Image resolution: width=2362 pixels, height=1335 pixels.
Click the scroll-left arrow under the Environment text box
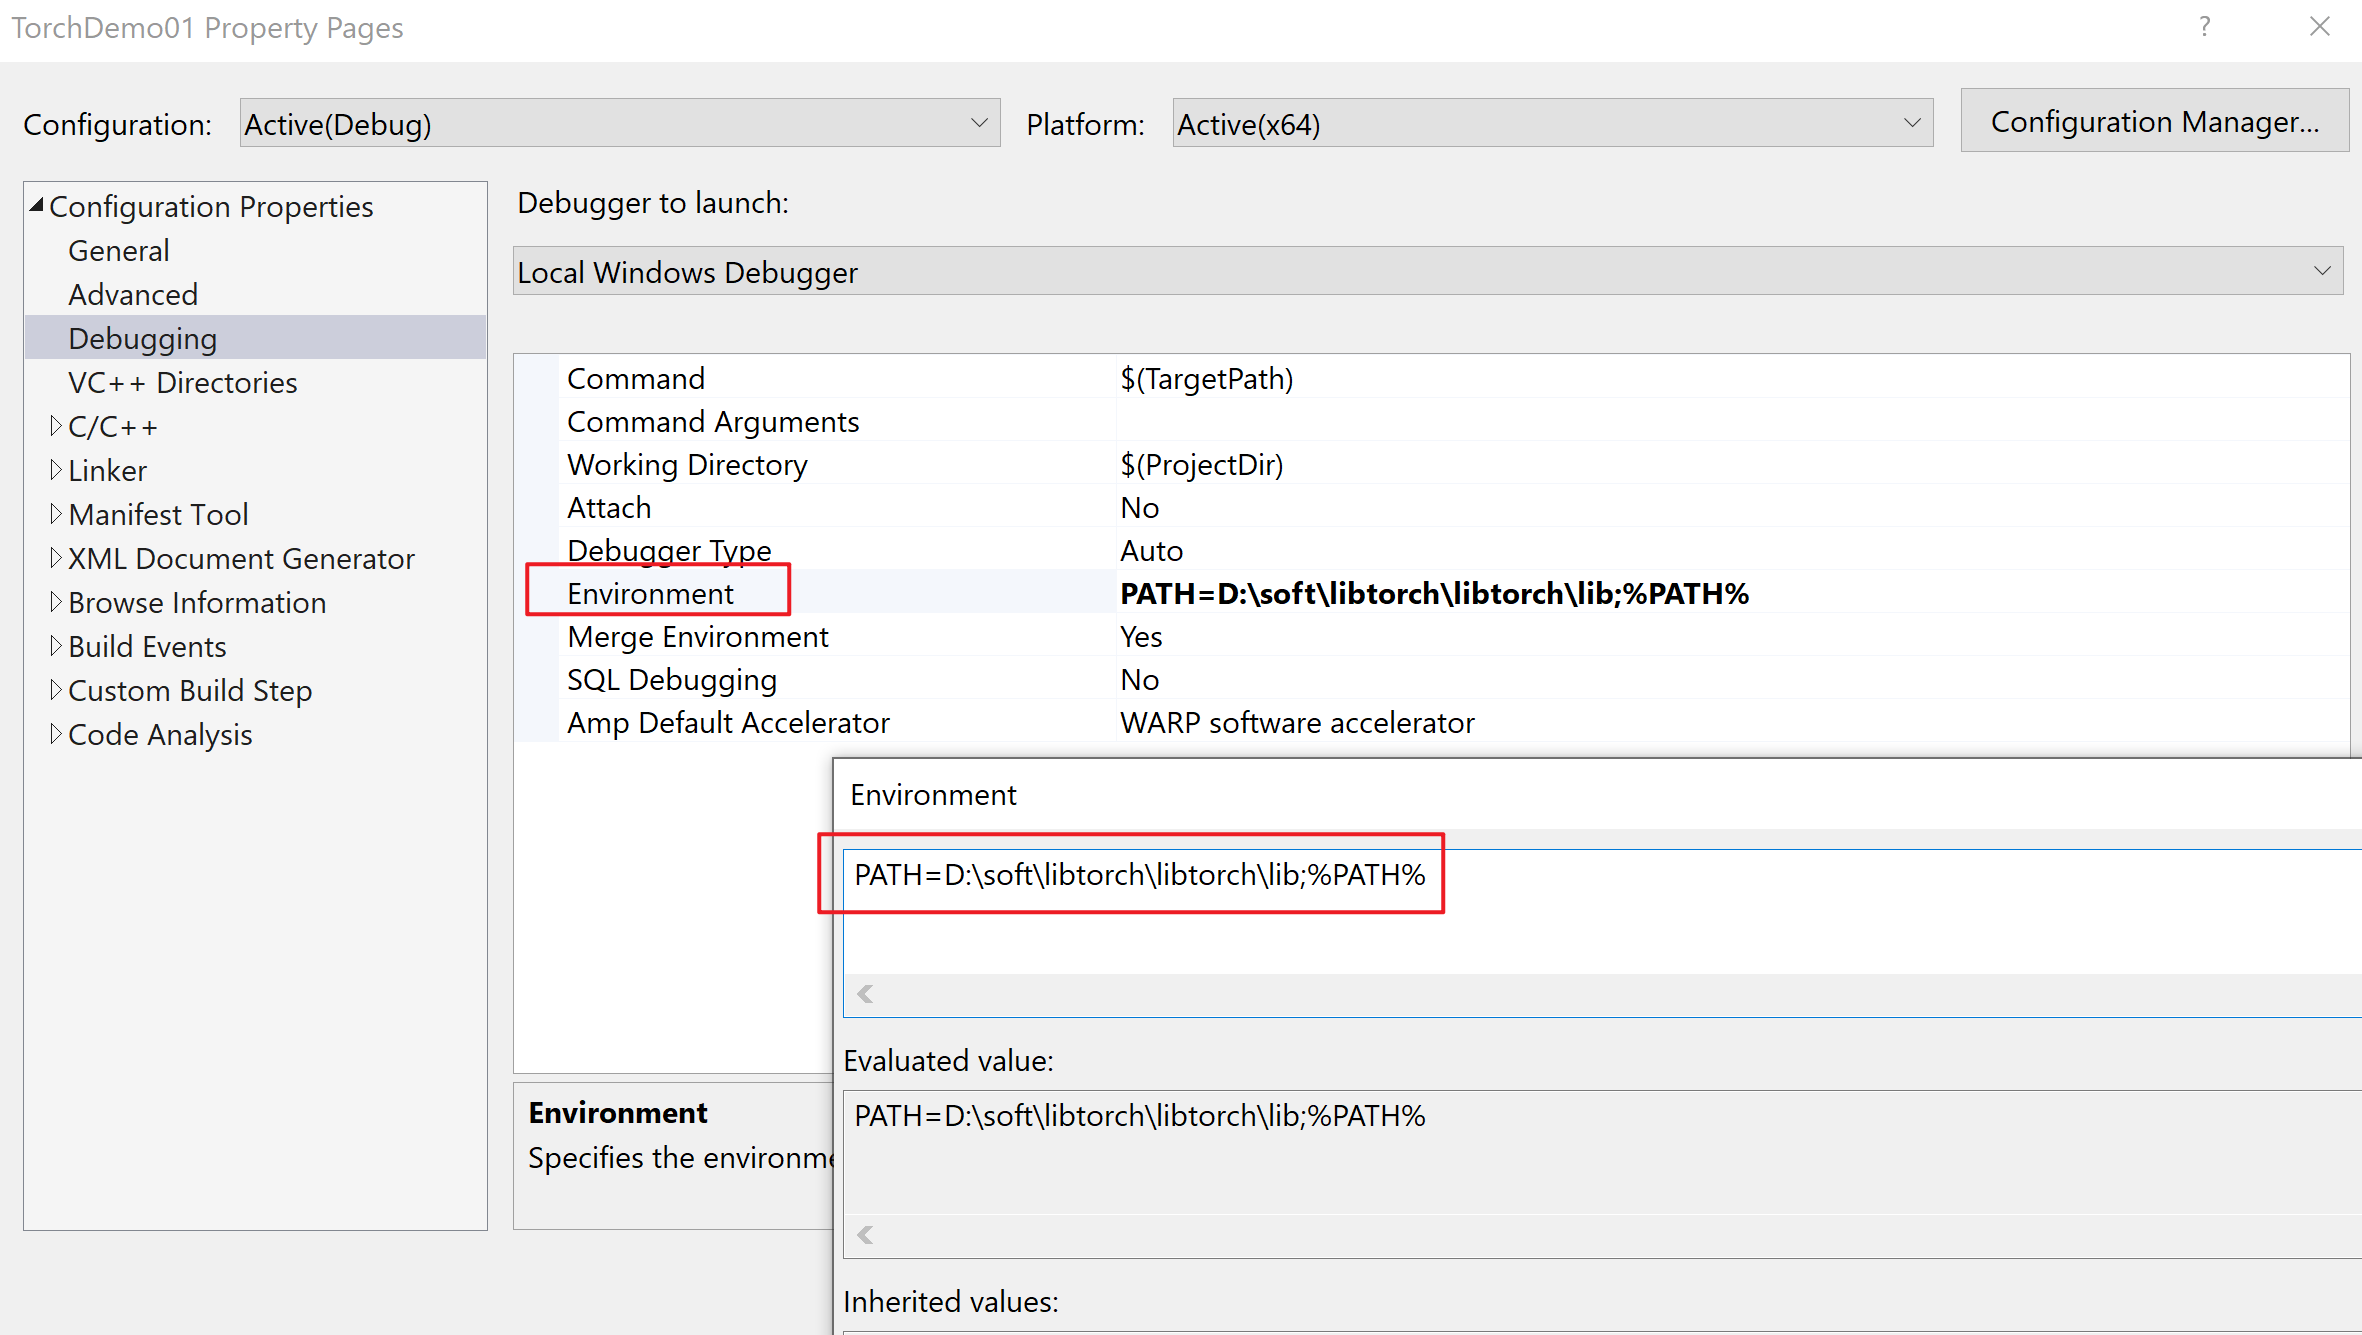[x=864, y=993]
